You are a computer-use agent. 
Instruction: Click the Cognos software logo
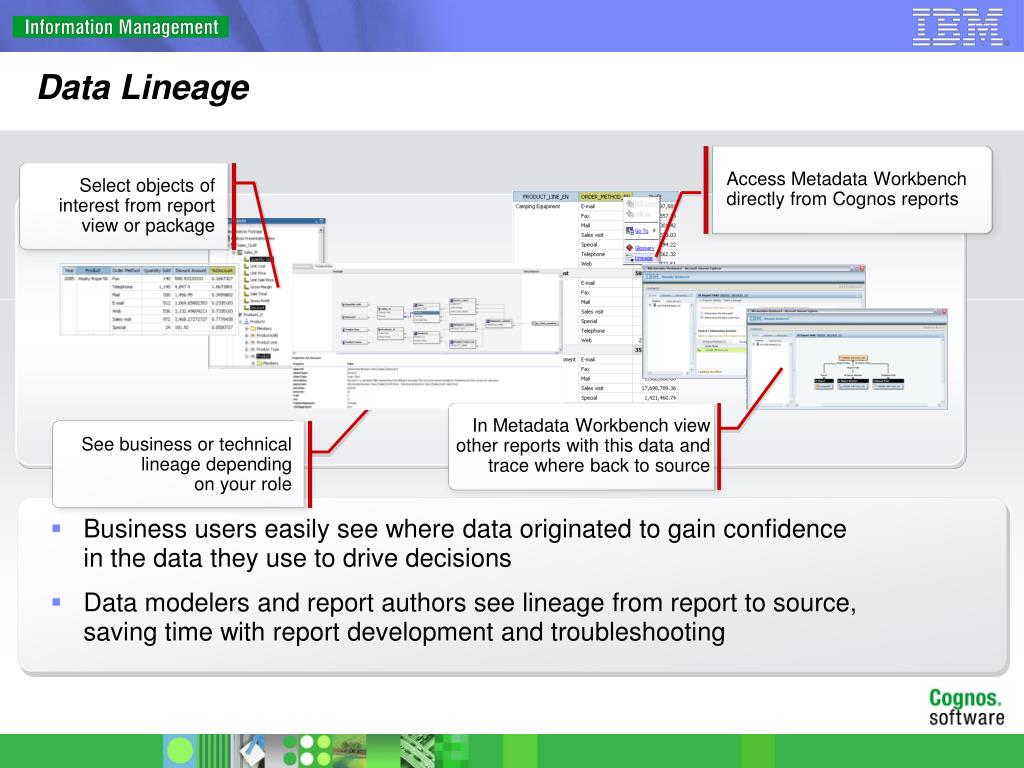click(x=967, y=707)
